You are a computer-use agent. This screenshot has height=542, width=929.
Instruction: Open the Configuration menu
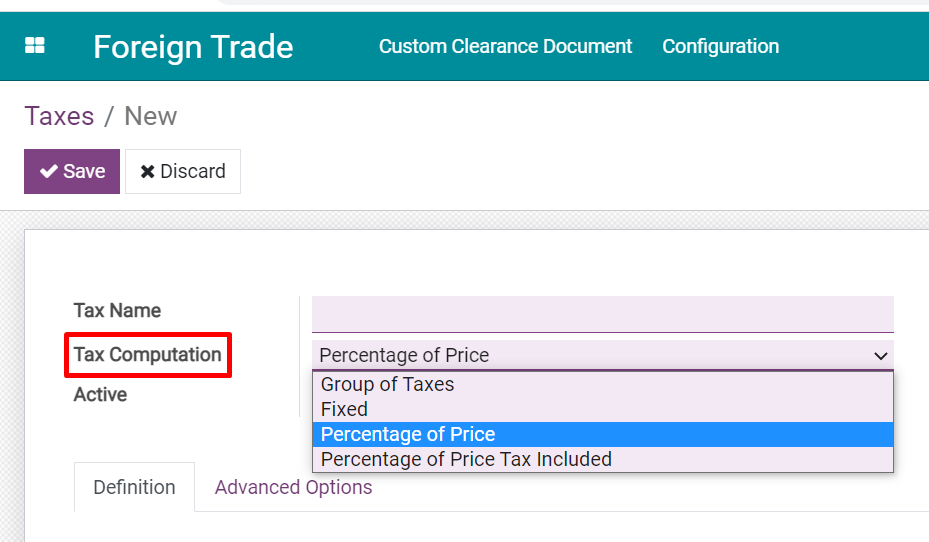[720, 46]
